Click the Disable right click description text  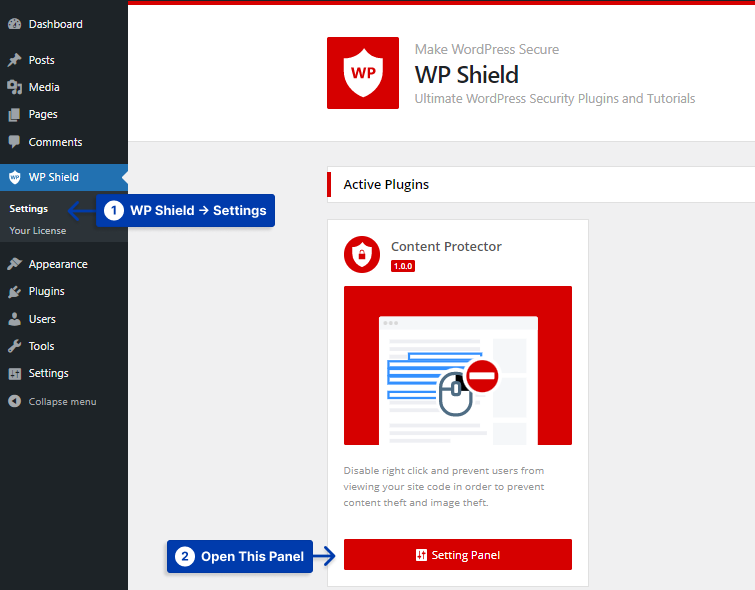coord(443,486)
